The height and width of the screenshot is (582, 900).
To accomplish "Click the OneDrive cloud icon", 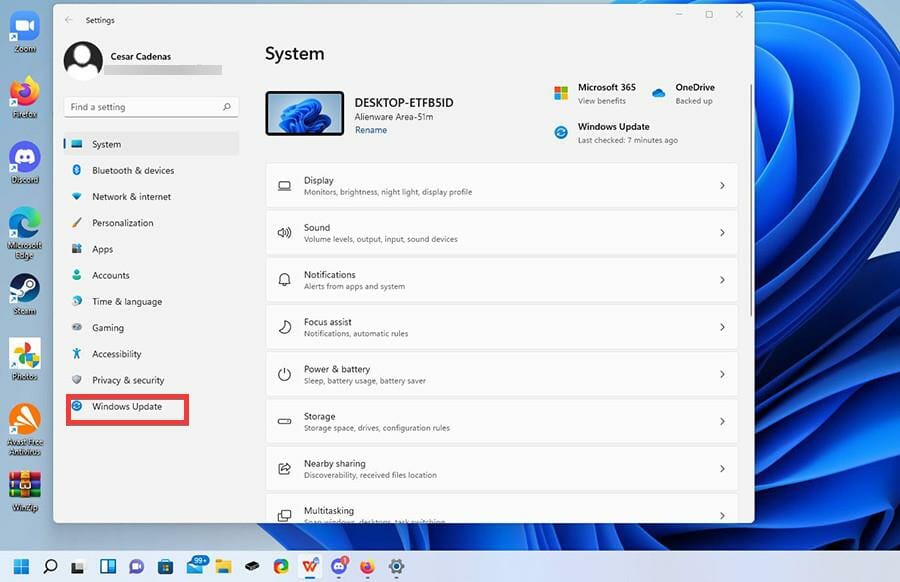I will [x=658, y=93].
